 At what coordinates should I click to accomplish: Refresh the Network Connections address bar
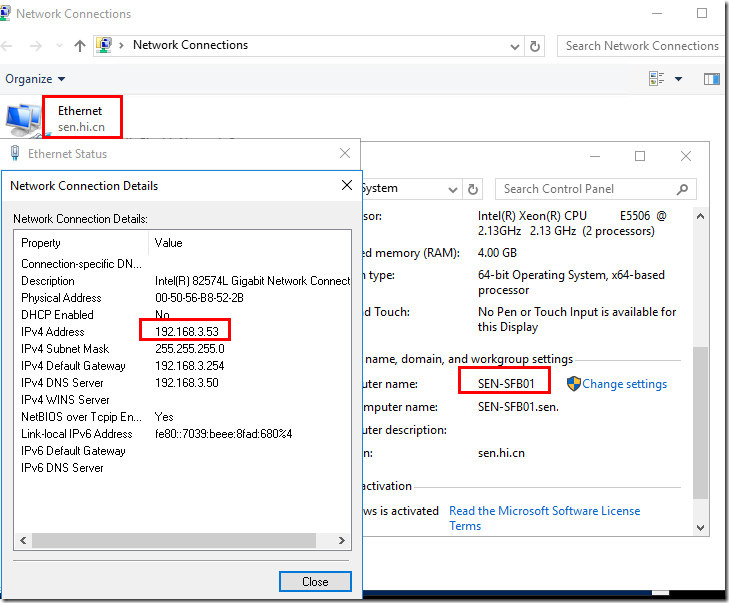click(x=535, y=46)
